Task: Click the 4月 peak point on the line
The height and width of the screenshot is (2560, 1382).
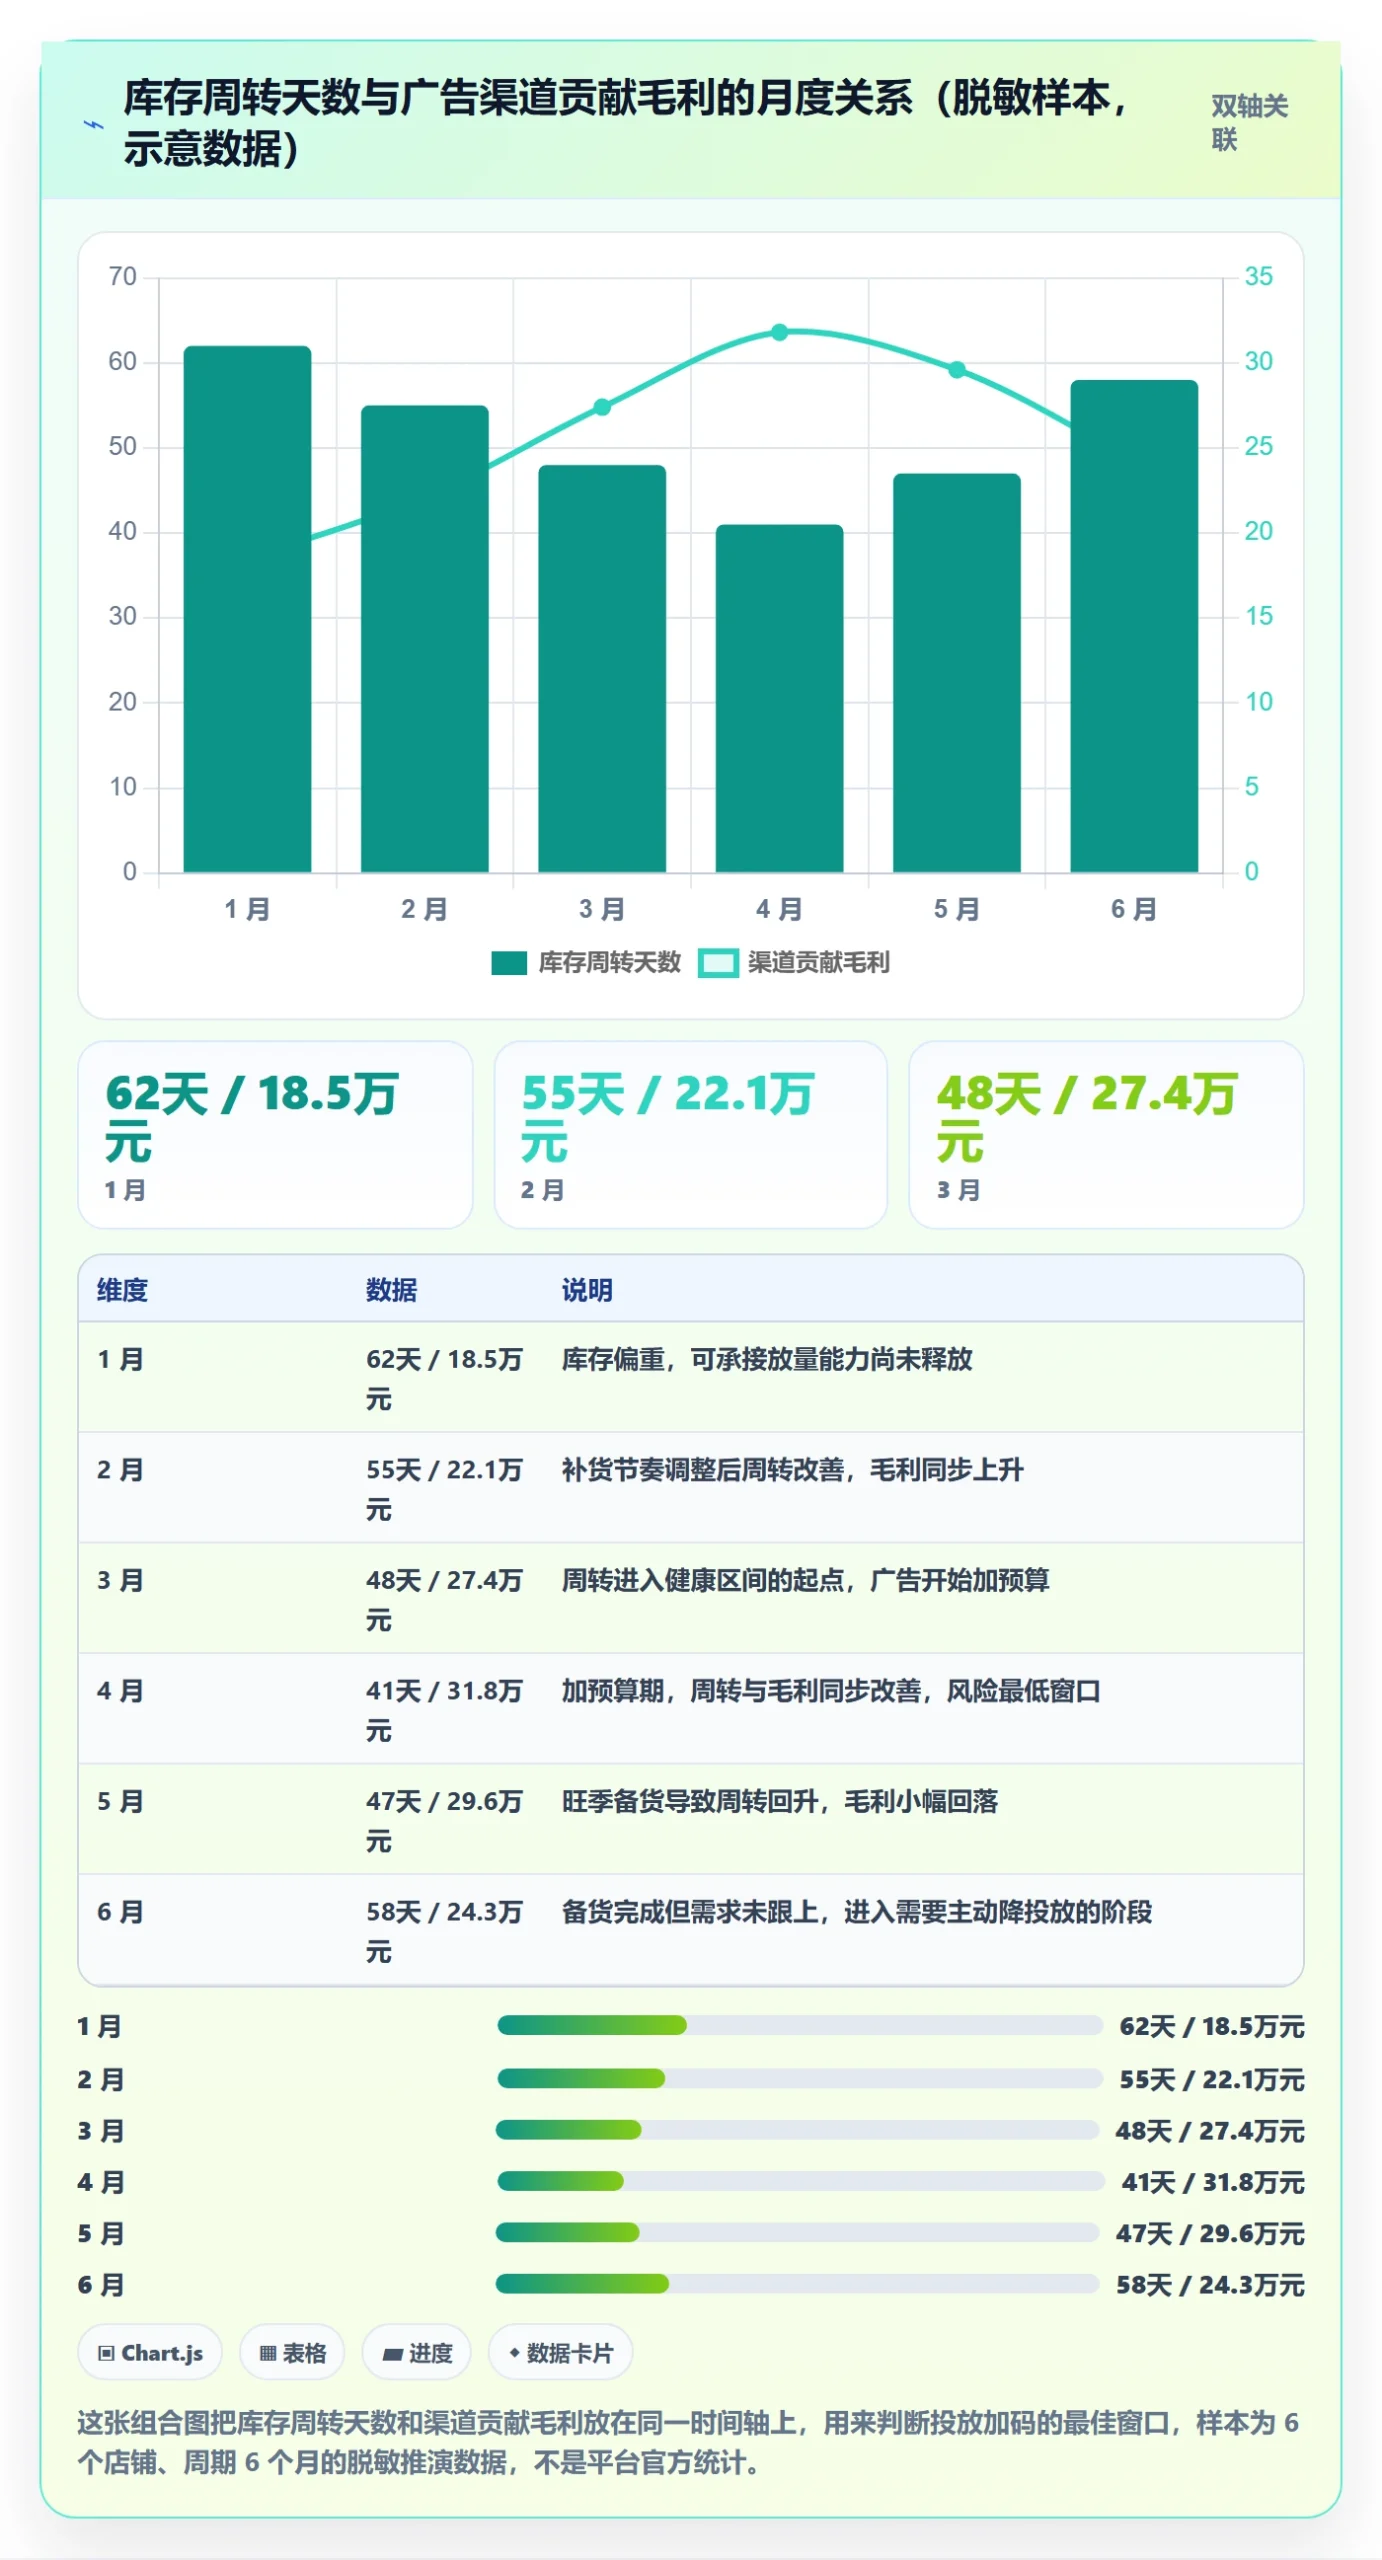Action: coord(779,332)
